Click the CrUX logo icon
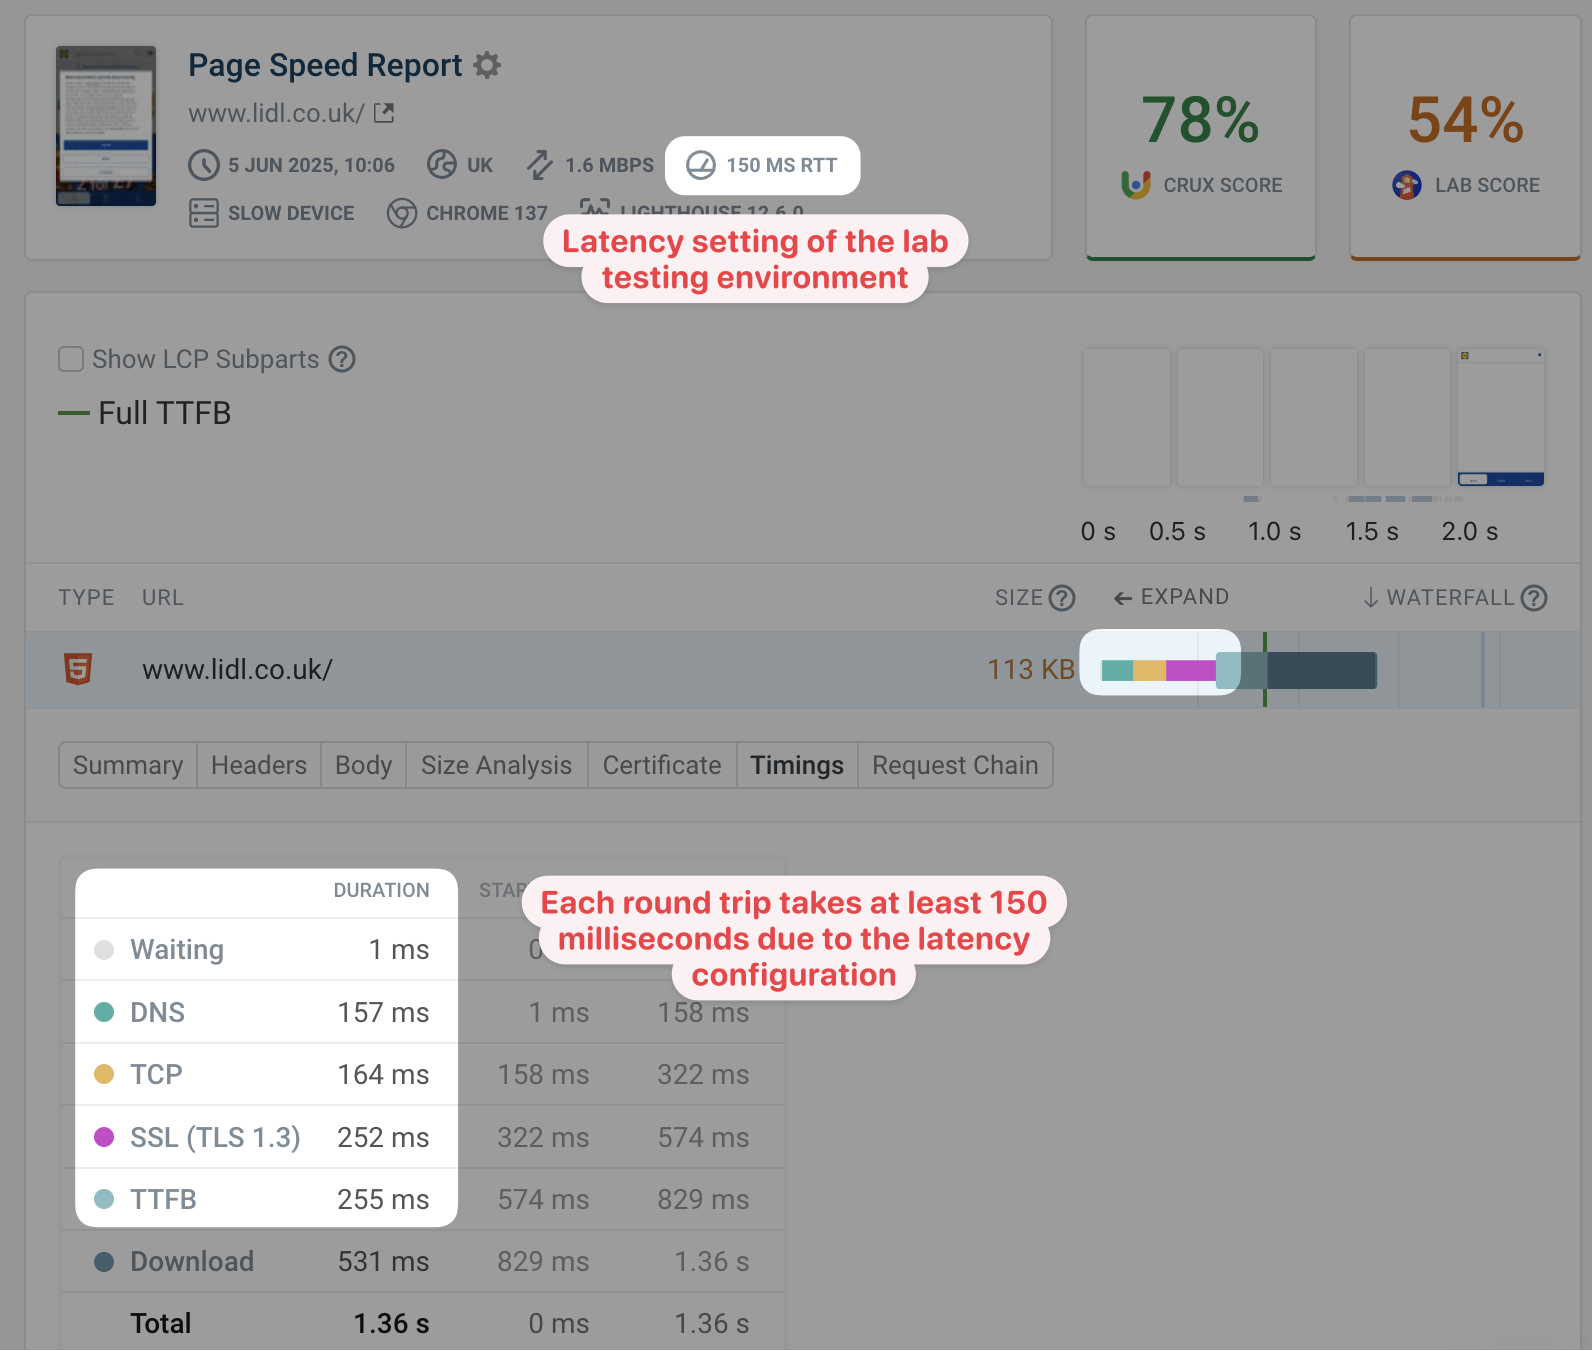 [x=1136, y=185]
